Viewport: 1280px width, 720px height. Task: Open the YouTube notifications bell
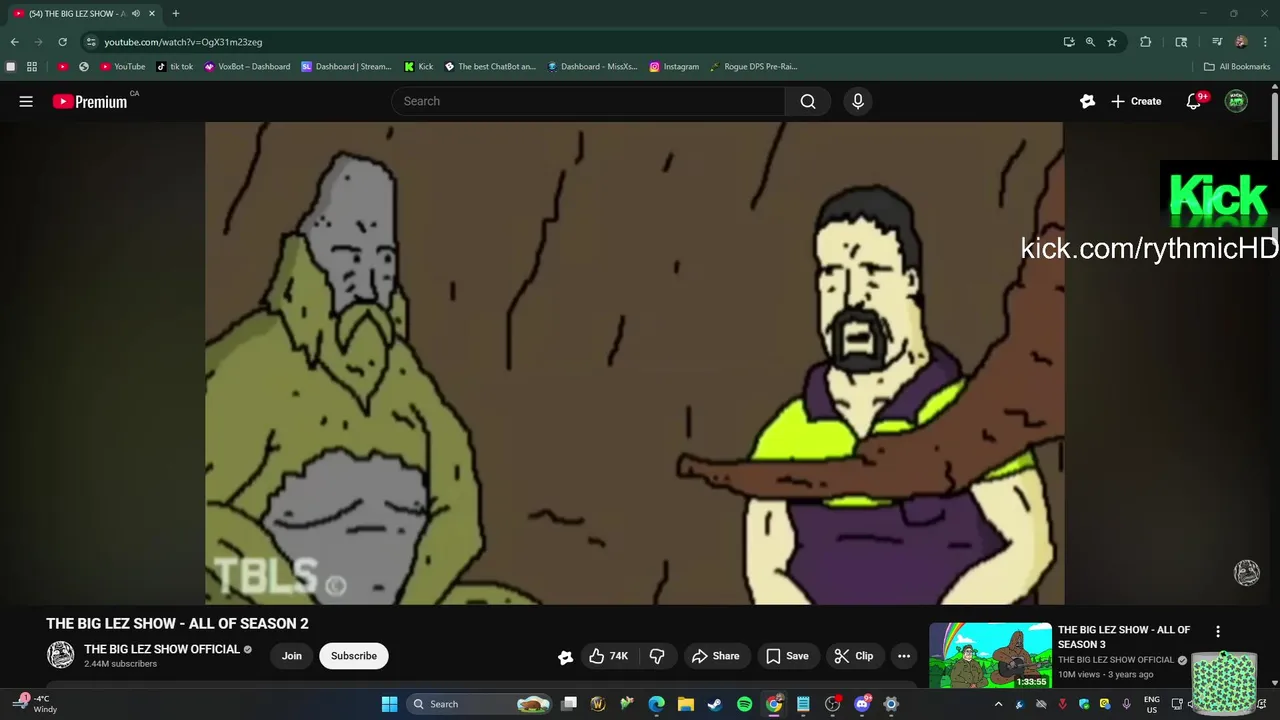click(1194, 101)
